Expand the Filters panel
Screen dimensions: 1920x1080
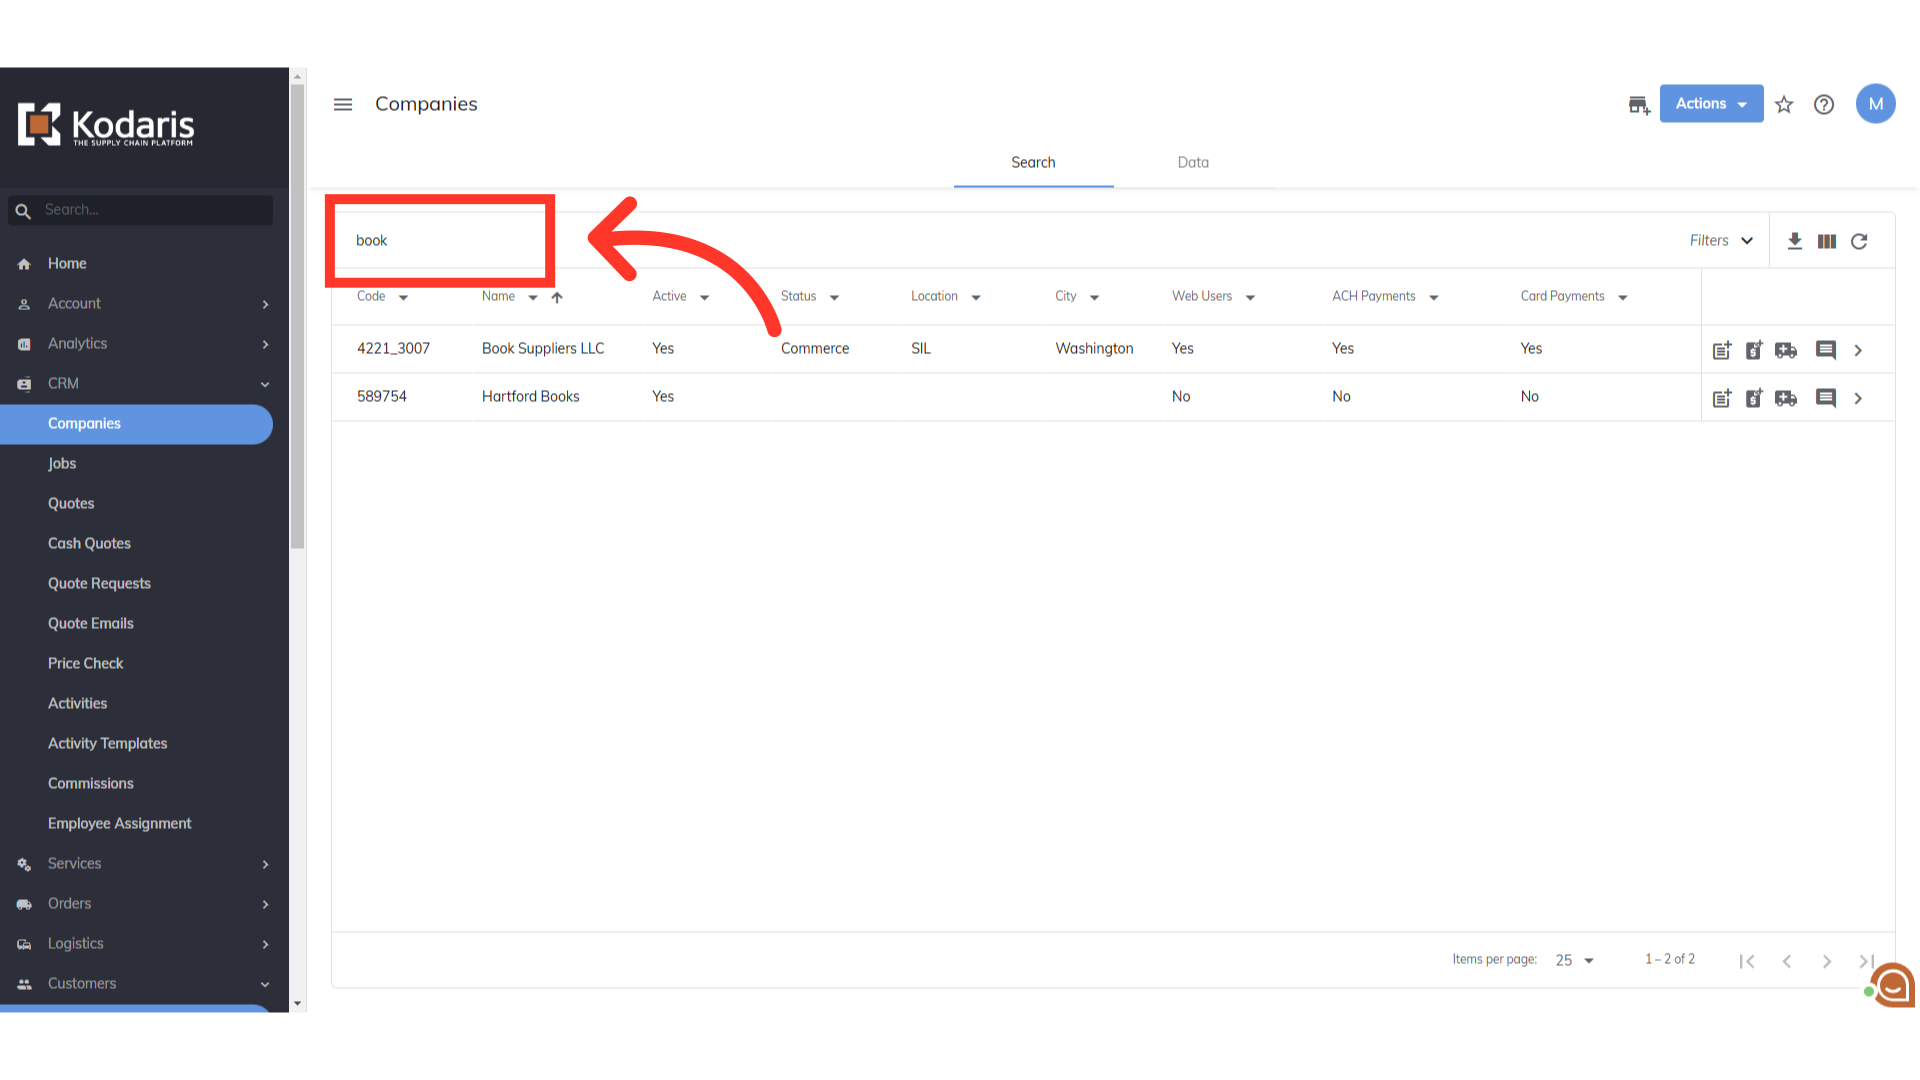coord(1721,241)
